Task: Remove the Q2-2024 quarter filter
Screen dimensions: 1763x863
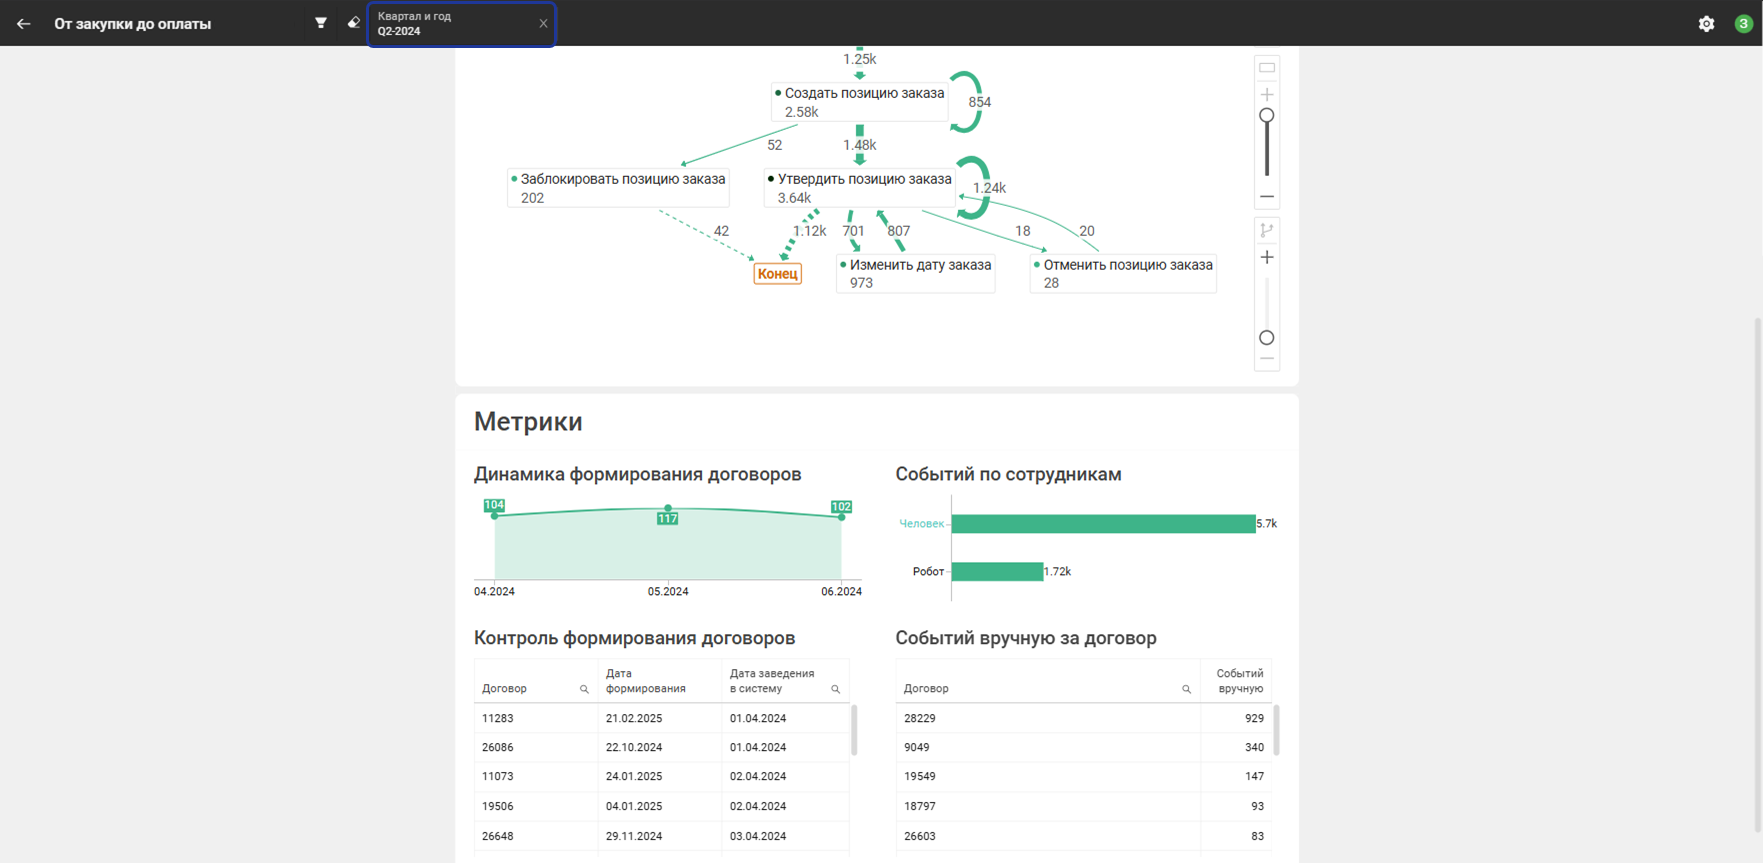Action: tap(543, 24)
